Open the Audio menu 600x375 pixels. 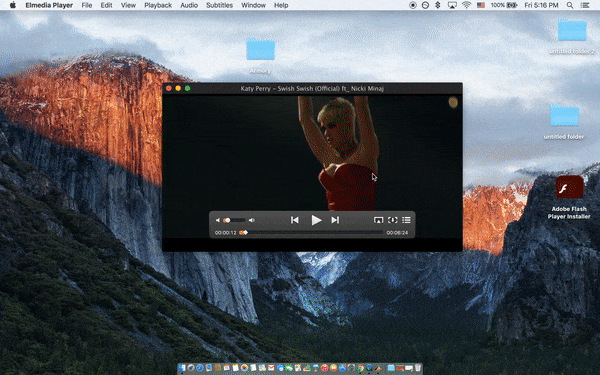pyautogui.click(x=189, y=5)
